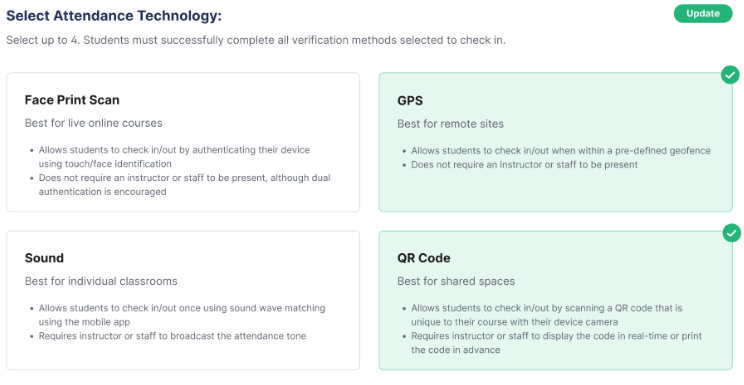Click the green checkmark on GPS card

click(730, 75)
